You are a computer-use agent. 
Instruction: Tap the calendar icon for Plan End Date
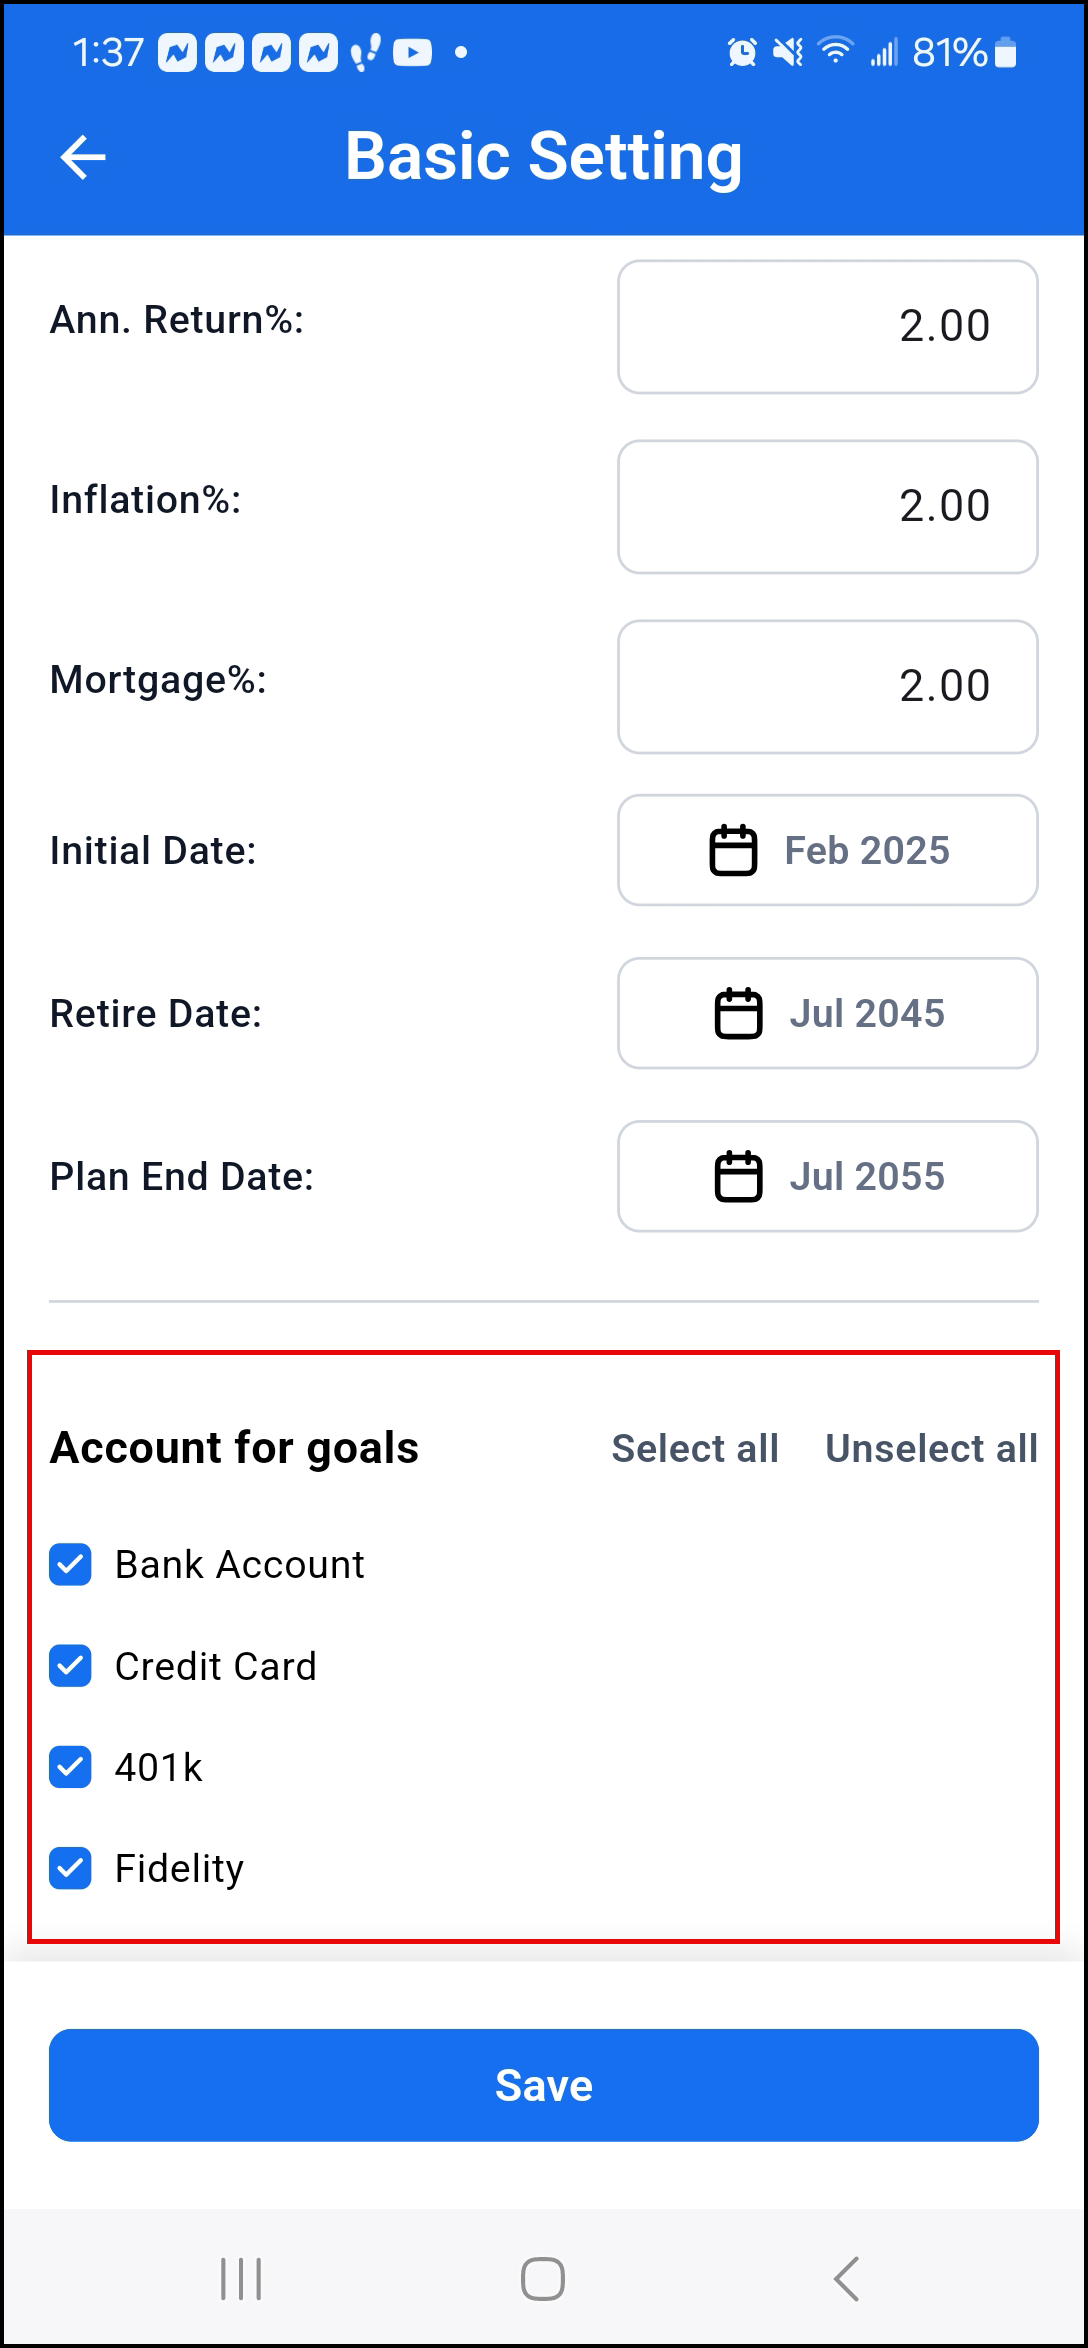click(x=738, y=1177)
